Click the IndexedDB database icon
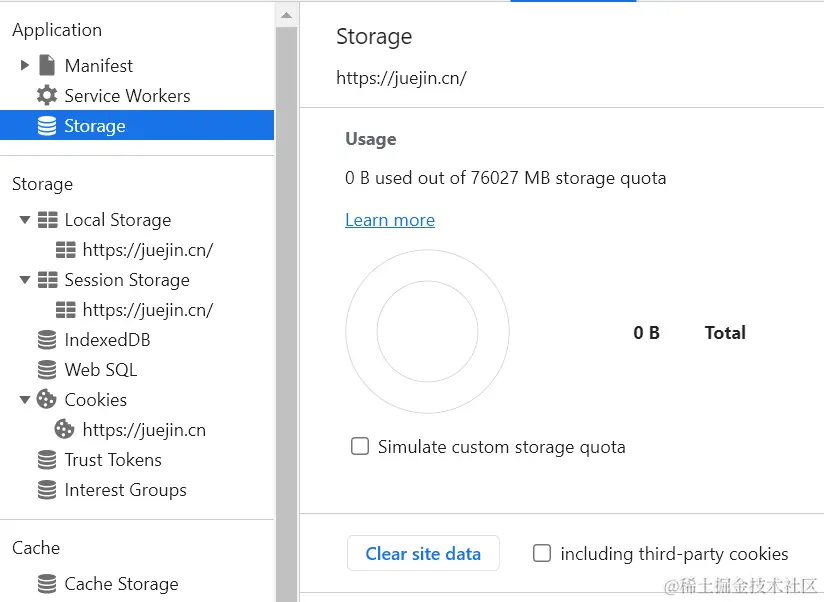The image size is (824, 602). coord(47,340)
